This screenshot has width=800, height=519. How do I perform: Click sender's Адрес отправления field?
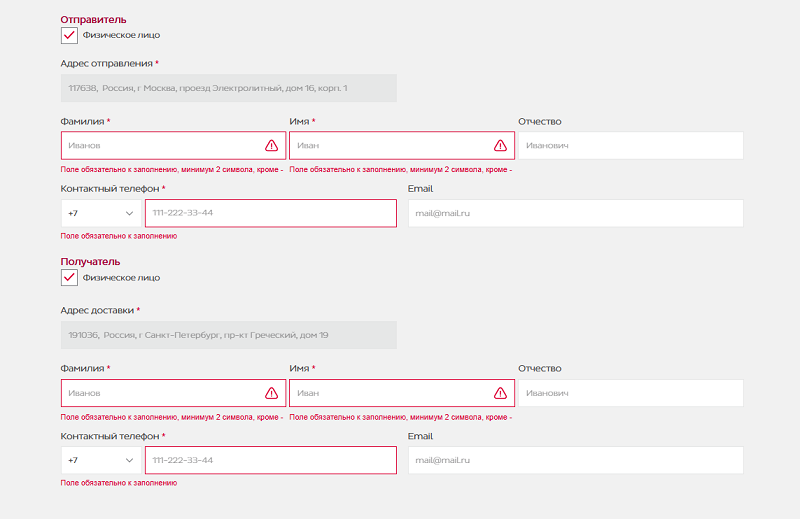tap(228, 88)
